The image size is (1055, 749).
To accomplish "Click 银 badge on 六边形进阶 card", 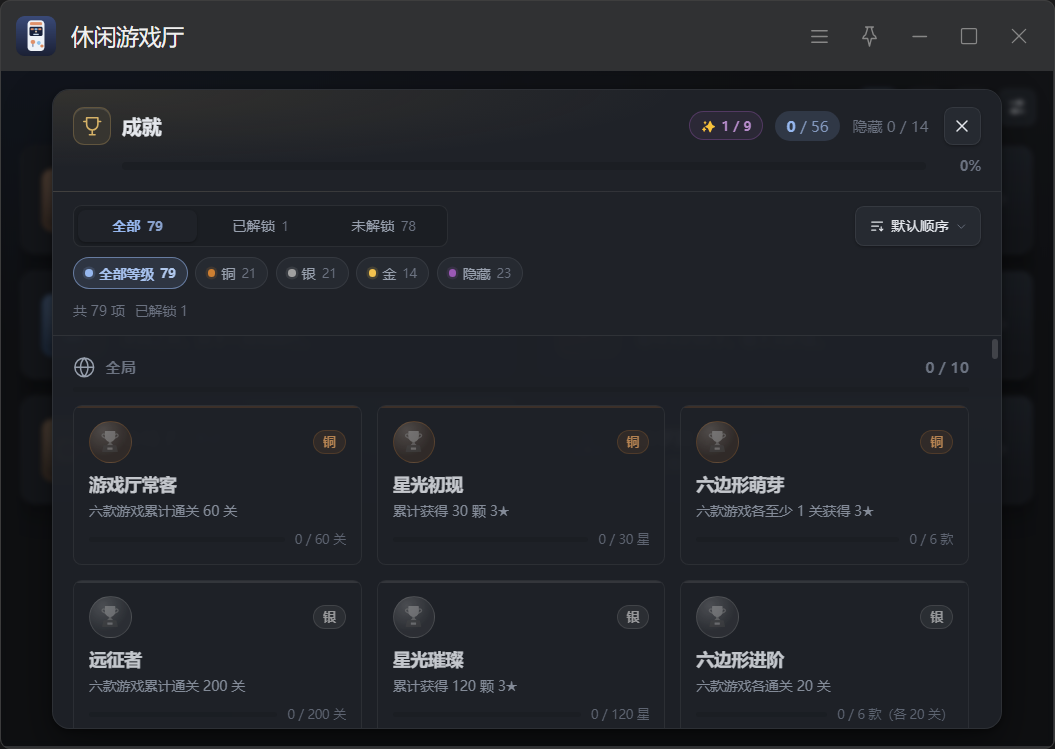I will [x=937, y=616].
